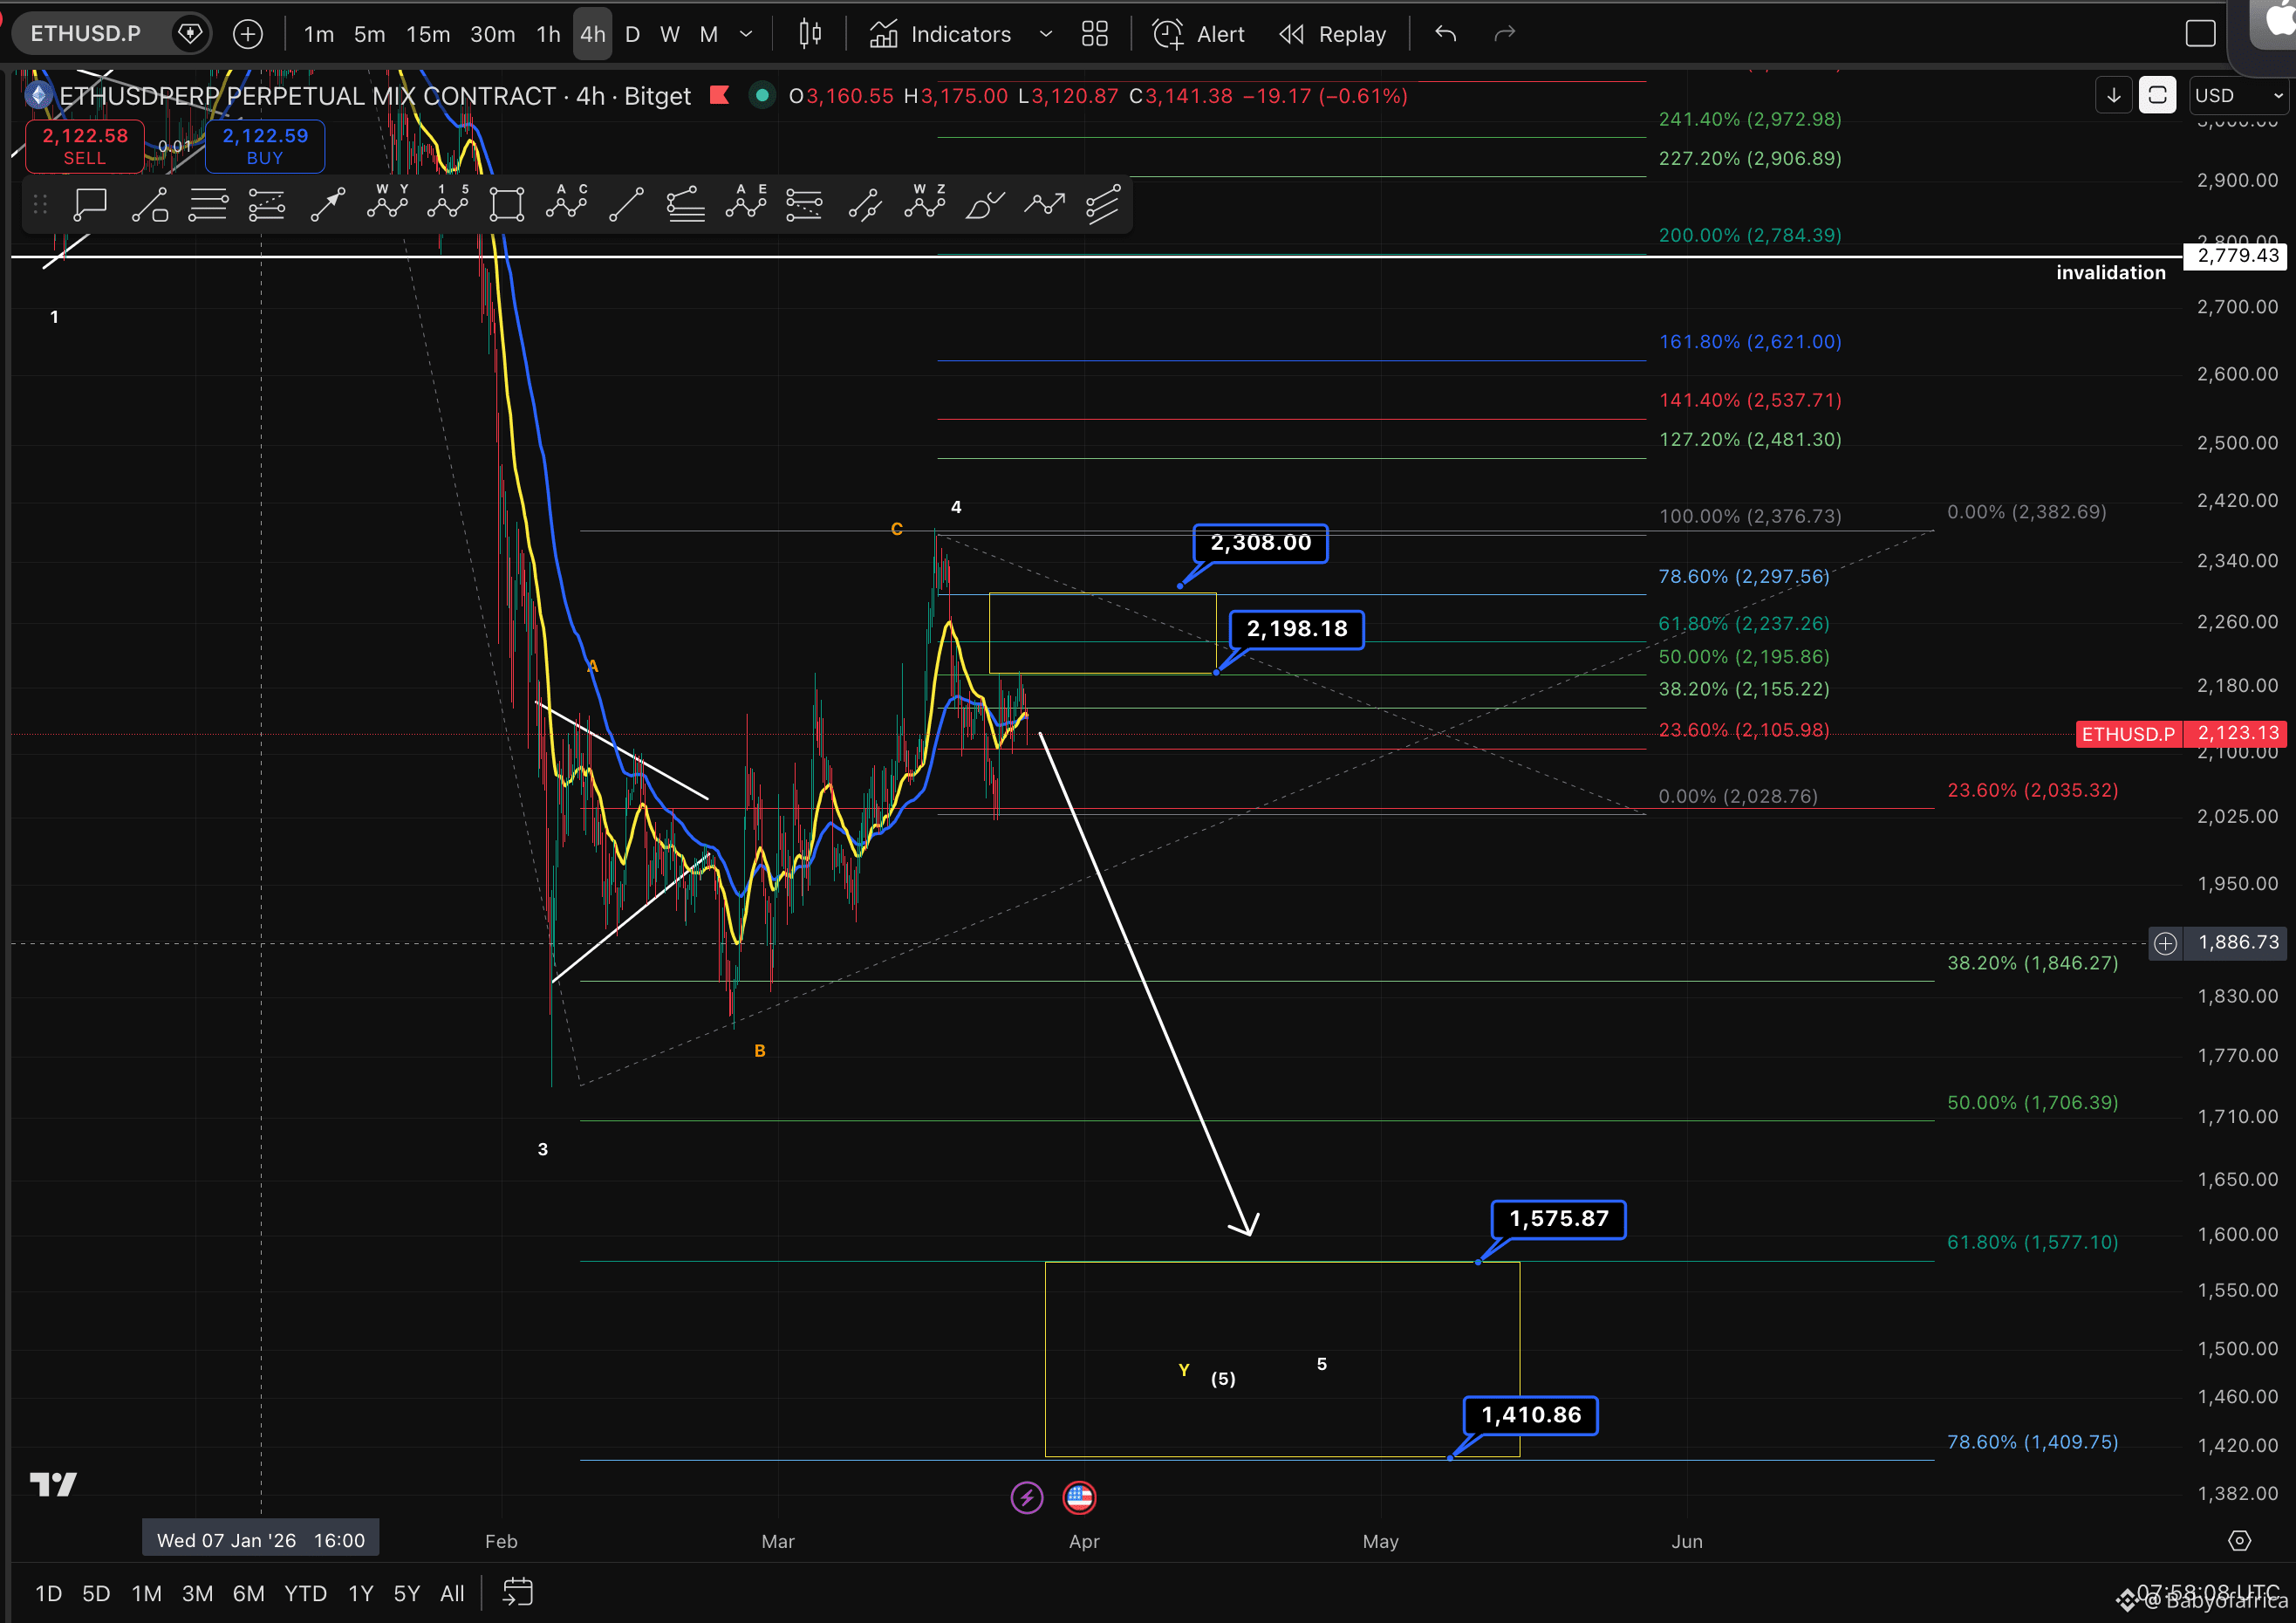This screenshot has width=2296, height=1623.
Task: Add a symbol with the plus circle
Action: tap(248, 34)
